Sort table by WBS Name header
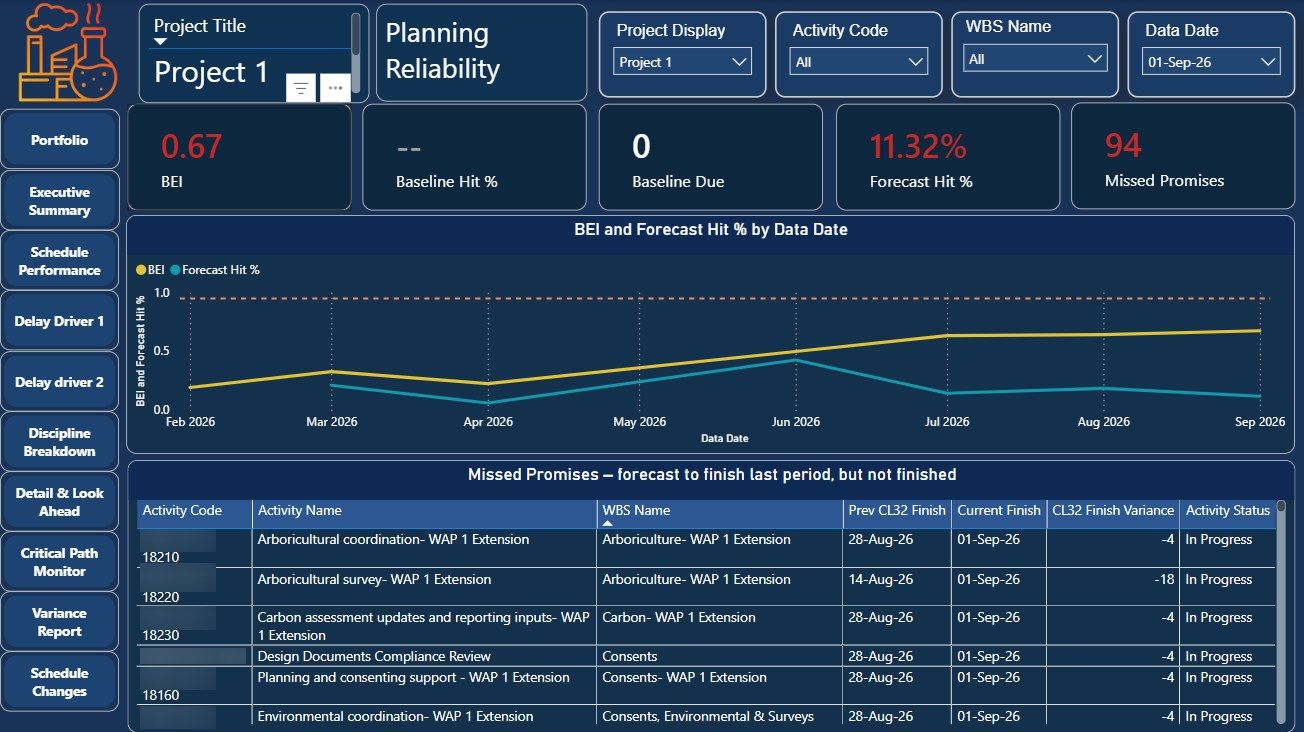The height and width of the screenshot is (732, 1304). [720, 511]
